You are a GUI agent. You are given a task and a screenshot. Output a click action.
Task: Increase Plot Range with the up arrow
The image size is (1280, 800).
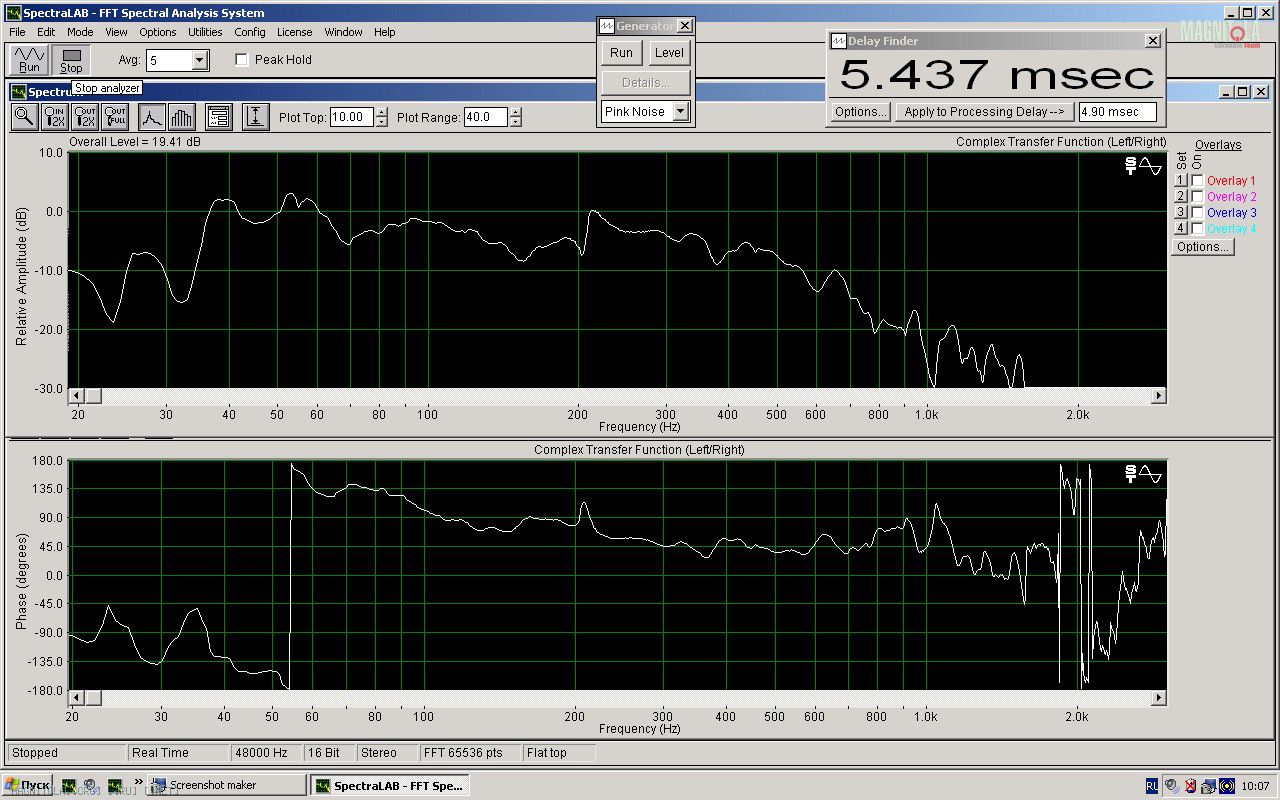pos(515,112)
